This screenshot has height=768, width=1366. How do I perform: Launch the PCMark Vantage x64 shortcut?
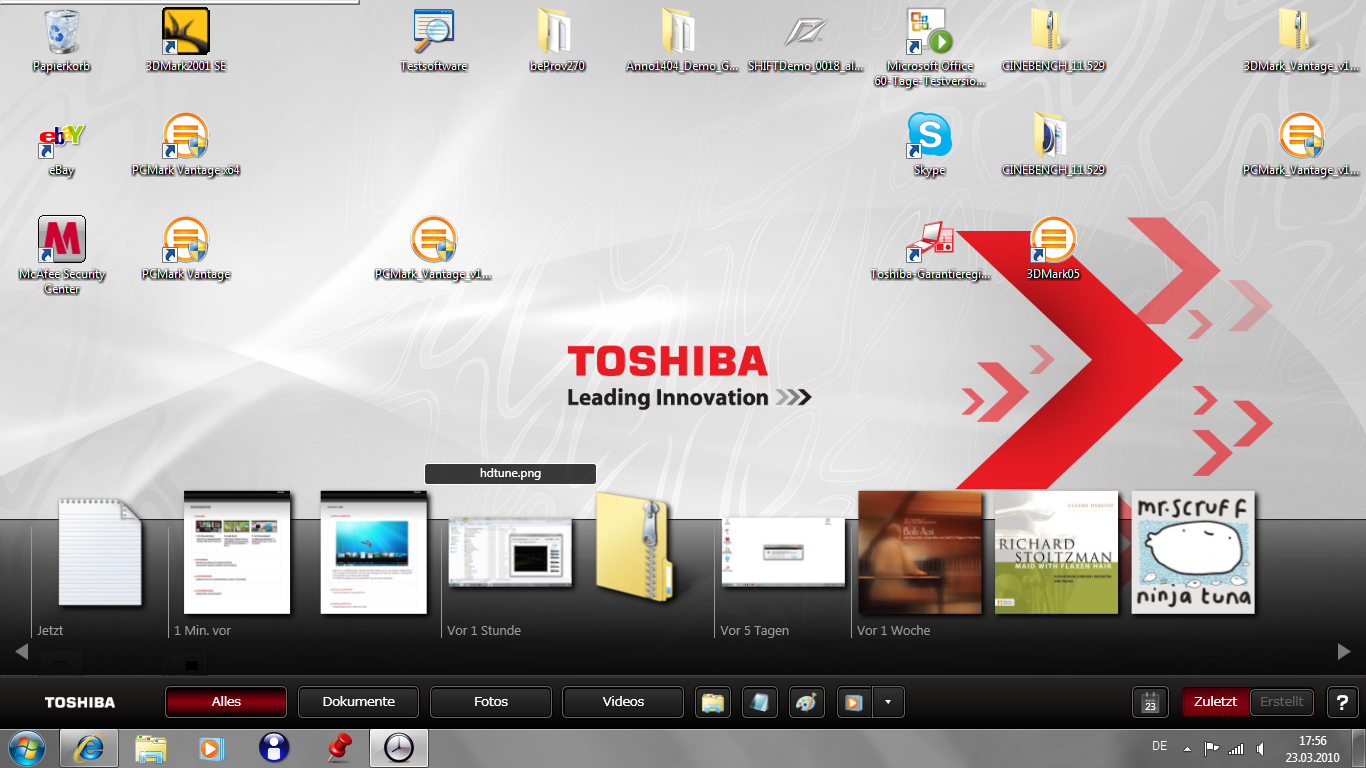tap(186, 145)
